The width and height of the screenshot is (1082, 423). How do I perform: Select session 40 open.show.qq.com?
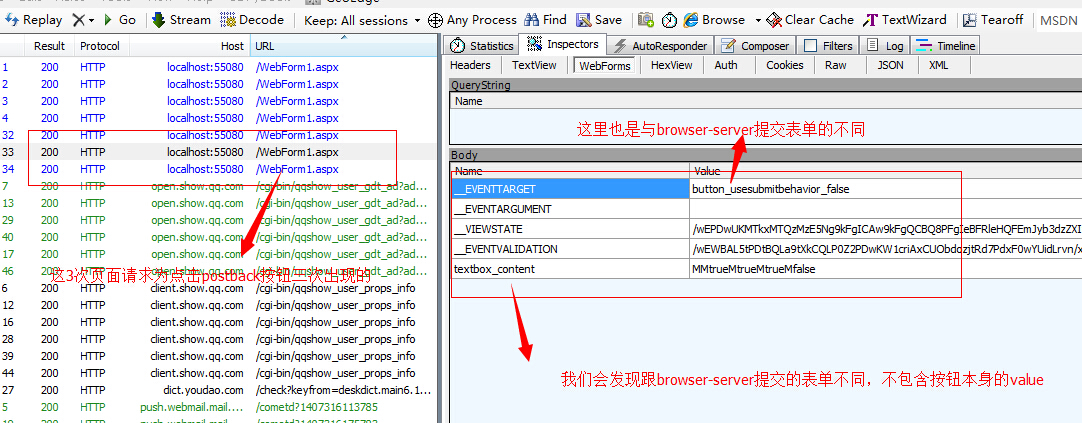click(x=217, y=237)
